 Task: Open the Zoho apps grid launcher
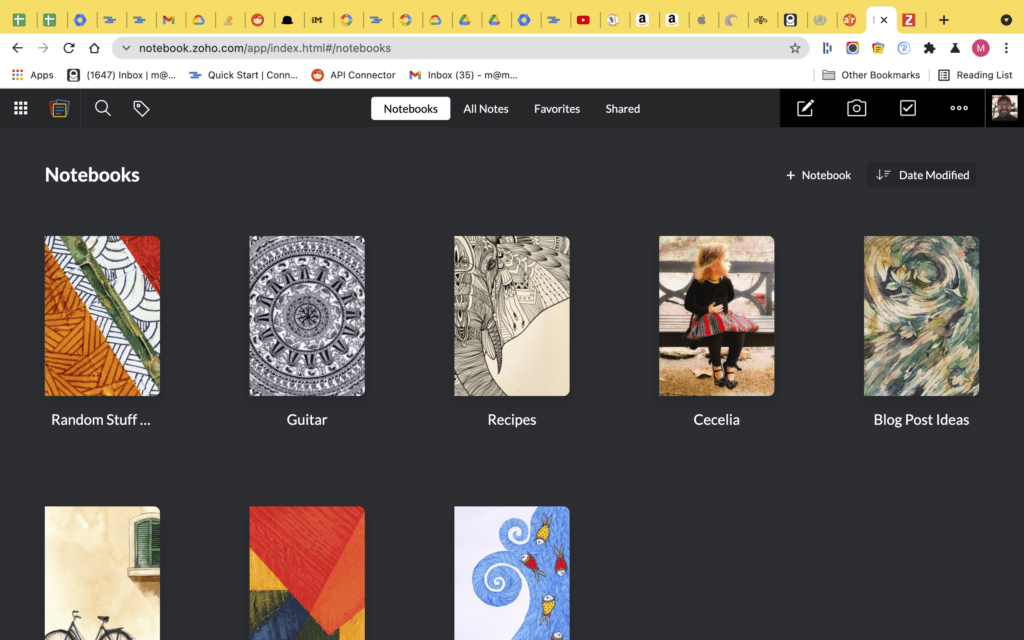click(x=20, y=108)
